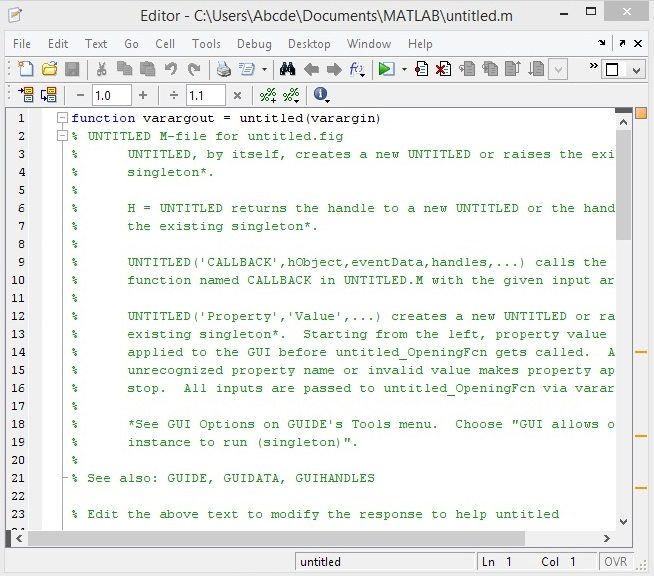The height and width of the screenshot is (580, 654).
Task: Click orange message indicator box
Action: click(641, 113)
